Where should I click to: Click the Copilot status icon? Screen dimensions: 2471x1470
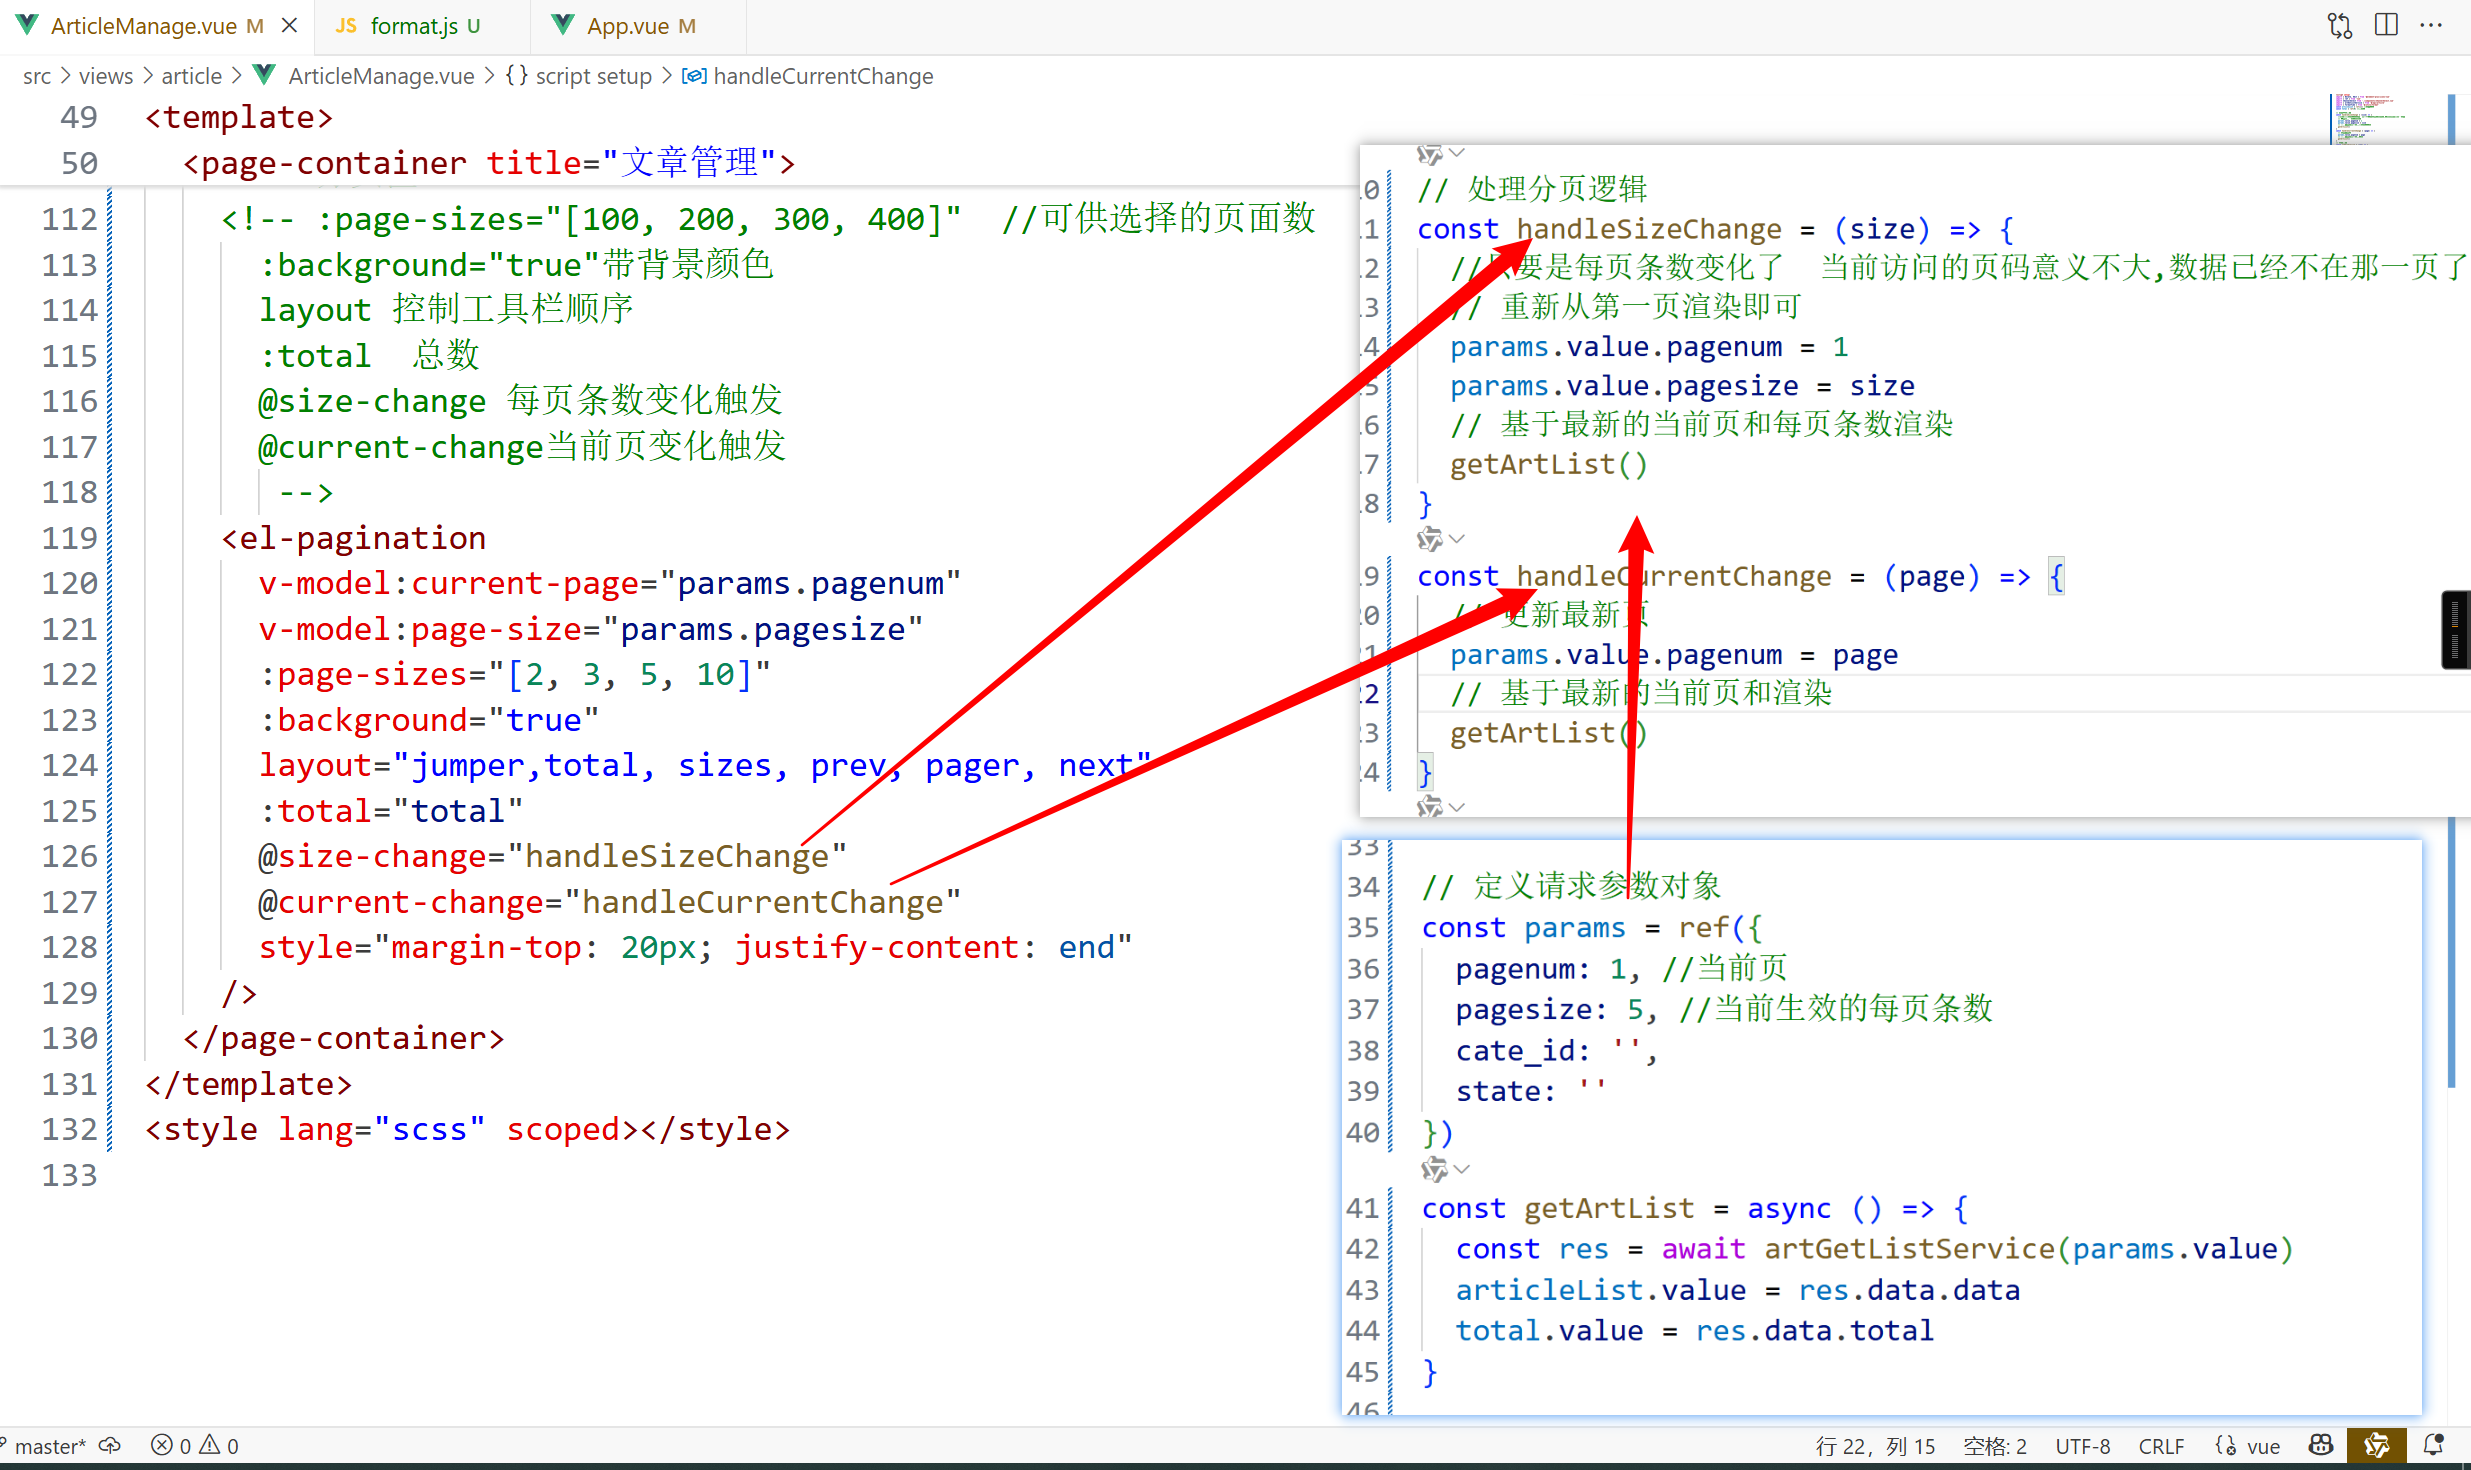(2321, 1446)
